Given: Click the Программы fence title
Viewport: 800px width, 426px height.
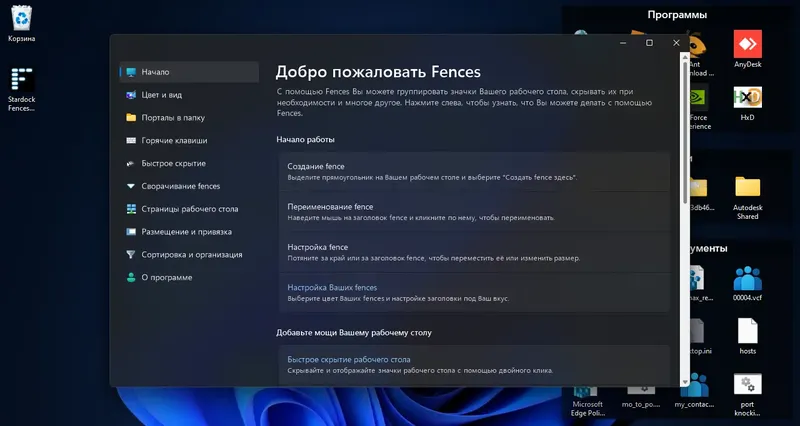Looking at the screenshot, I should (677, 15).
